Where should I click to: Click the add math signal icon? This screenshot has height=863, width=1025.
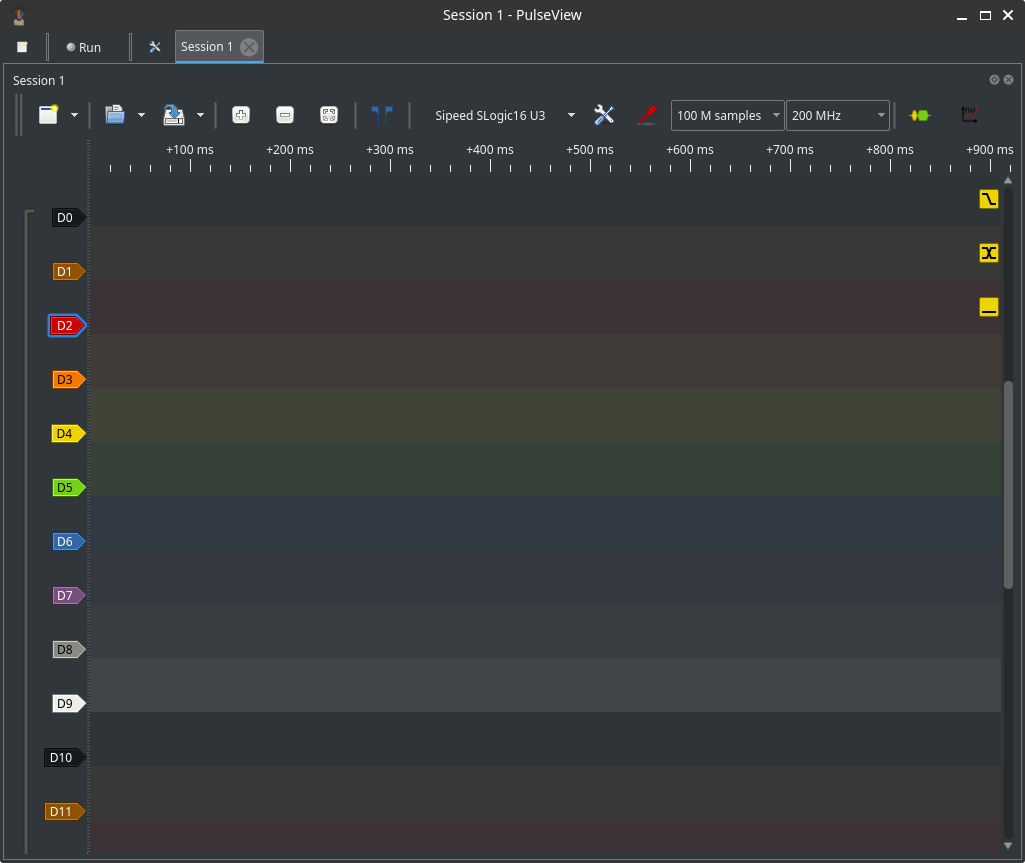tap(968, 115)
